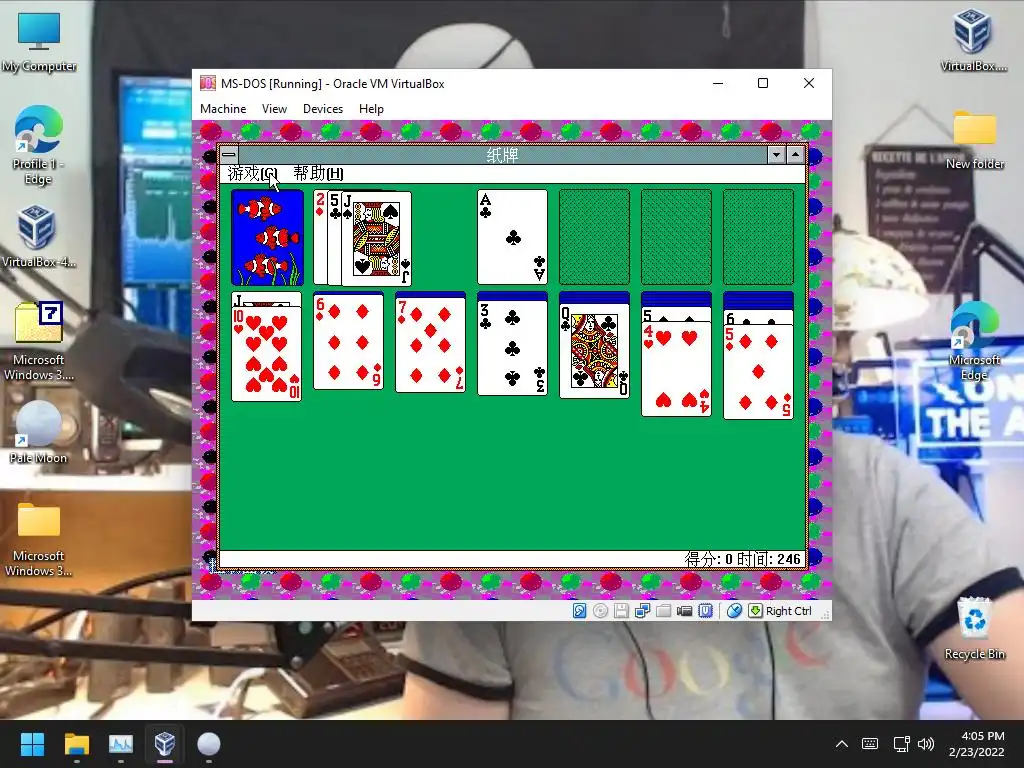The width and height of the screenshot is (1024, 768).
Task: Open the 游戏(G) game menu in Solitaire
Action: coord(252,173)
